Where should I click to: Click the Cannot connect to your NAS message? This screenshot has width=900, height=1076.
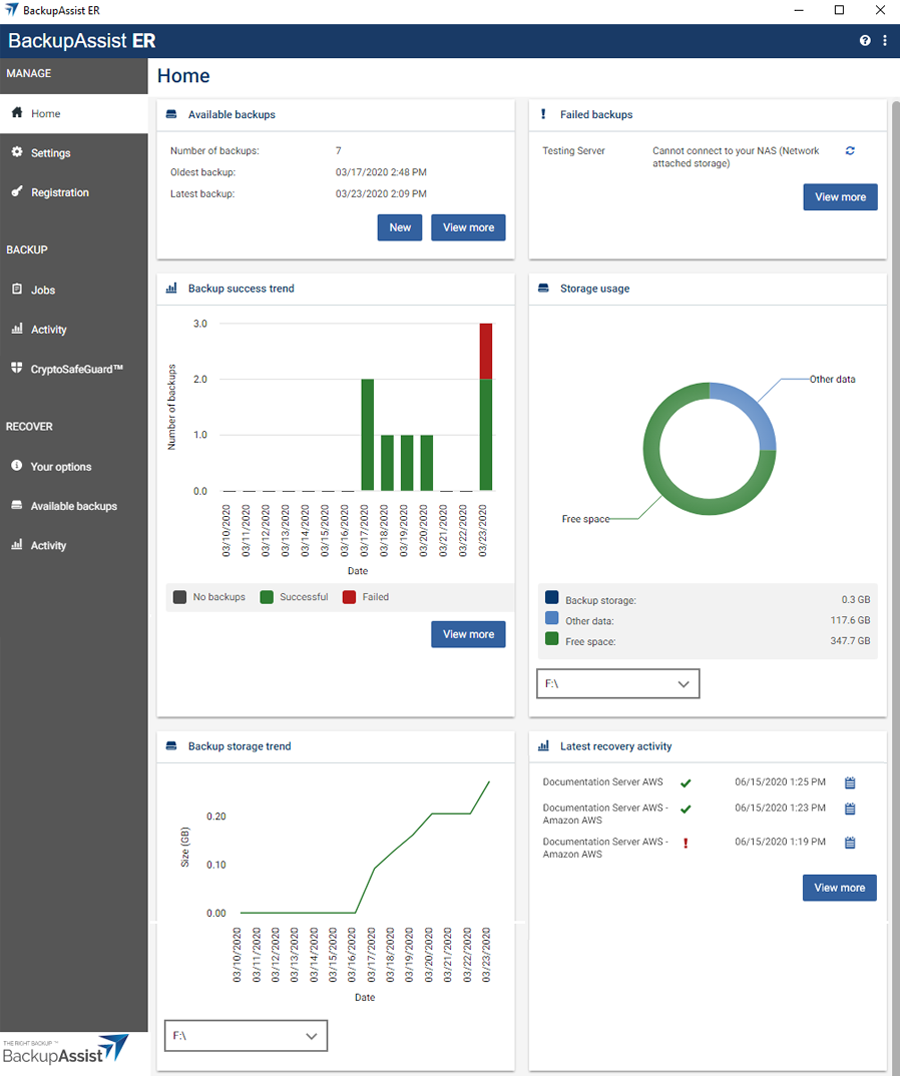point(735,156)
